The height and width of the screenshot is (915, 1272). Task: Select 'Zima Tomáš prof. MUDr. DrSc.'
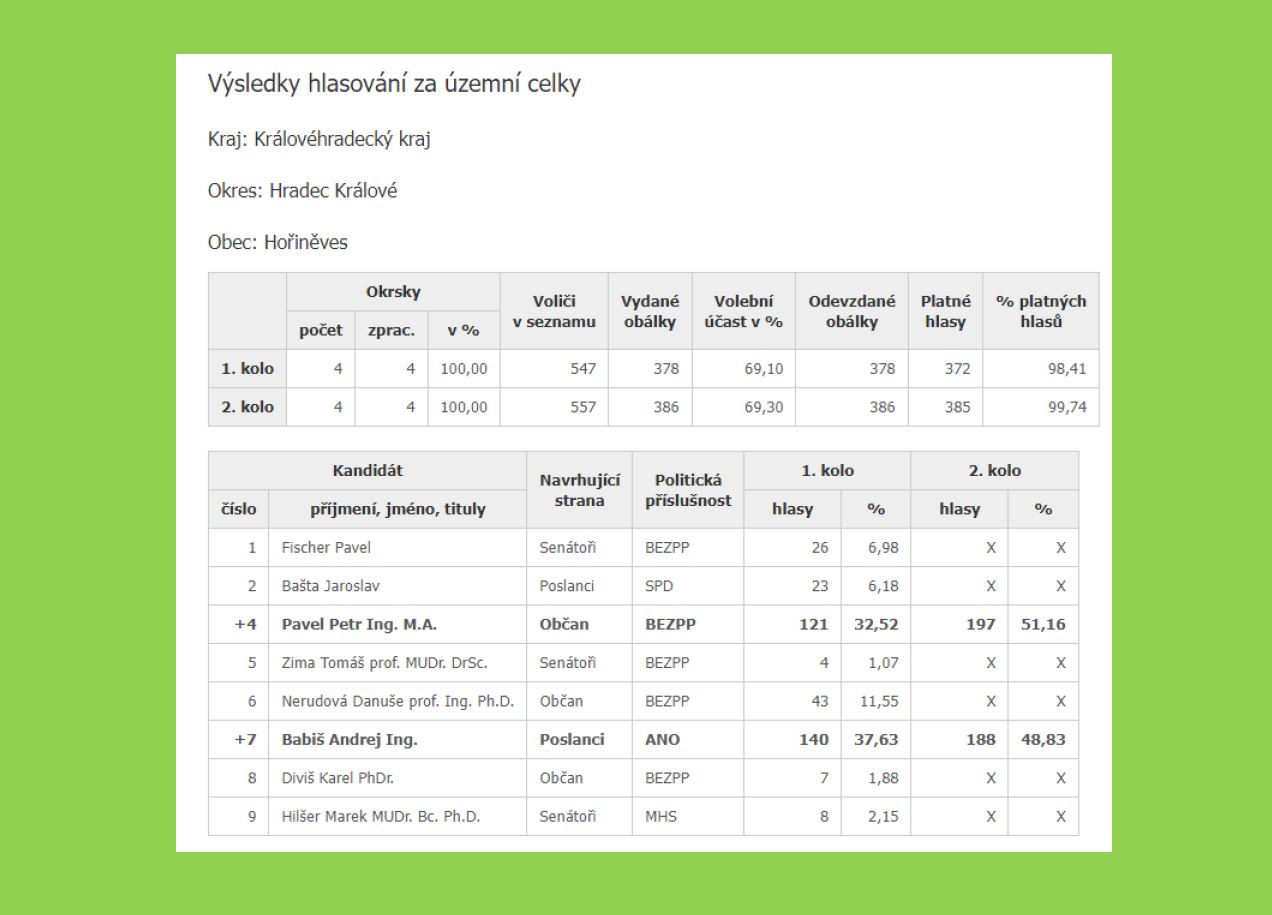point(384,662)
